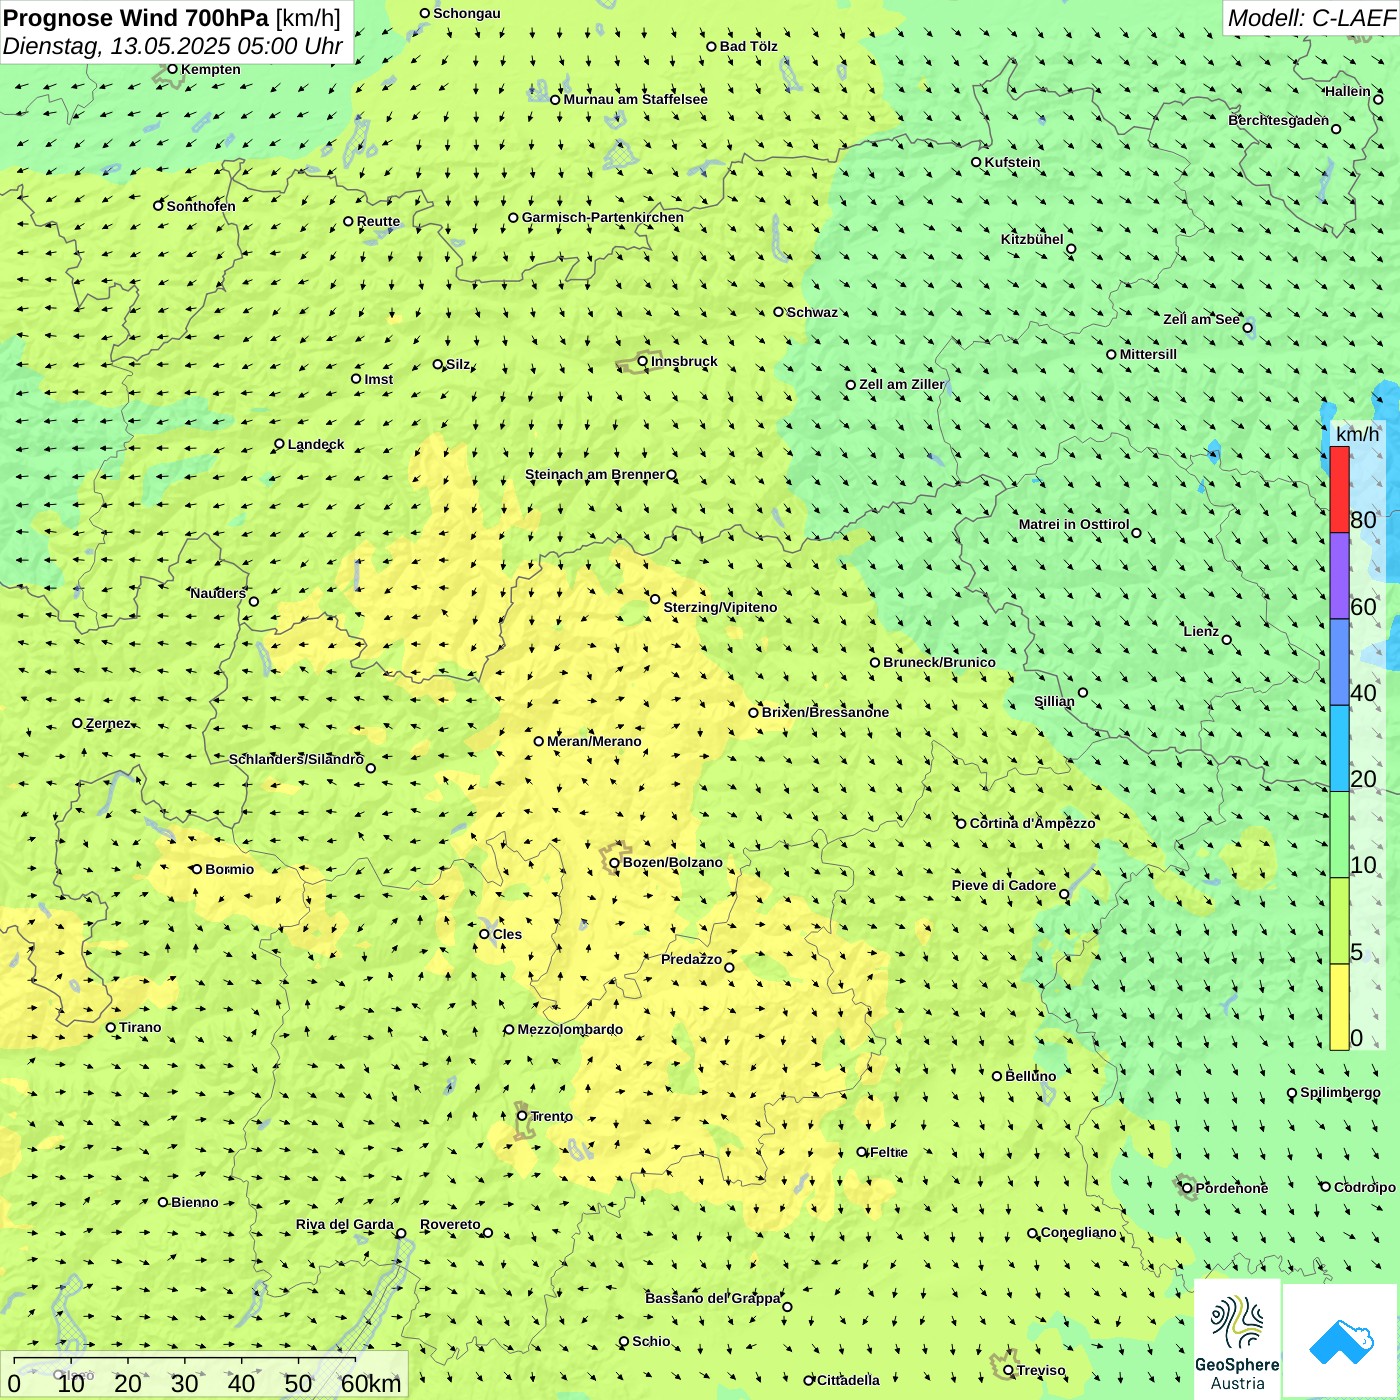Select the Belluno city label
Viewport: 1400px width, 1400px height.
click(1030, 1076)
